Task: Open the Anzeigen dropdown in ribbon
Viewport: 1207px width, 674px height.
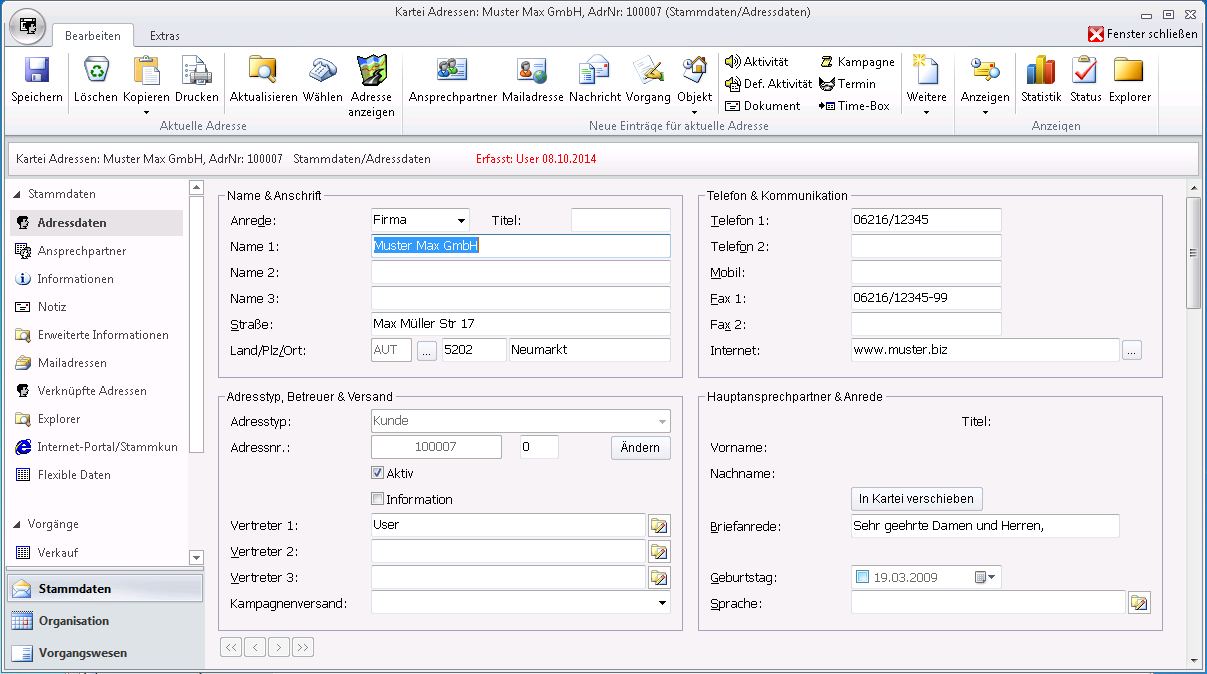Action: pyautogui.click(x=985, y=85)
